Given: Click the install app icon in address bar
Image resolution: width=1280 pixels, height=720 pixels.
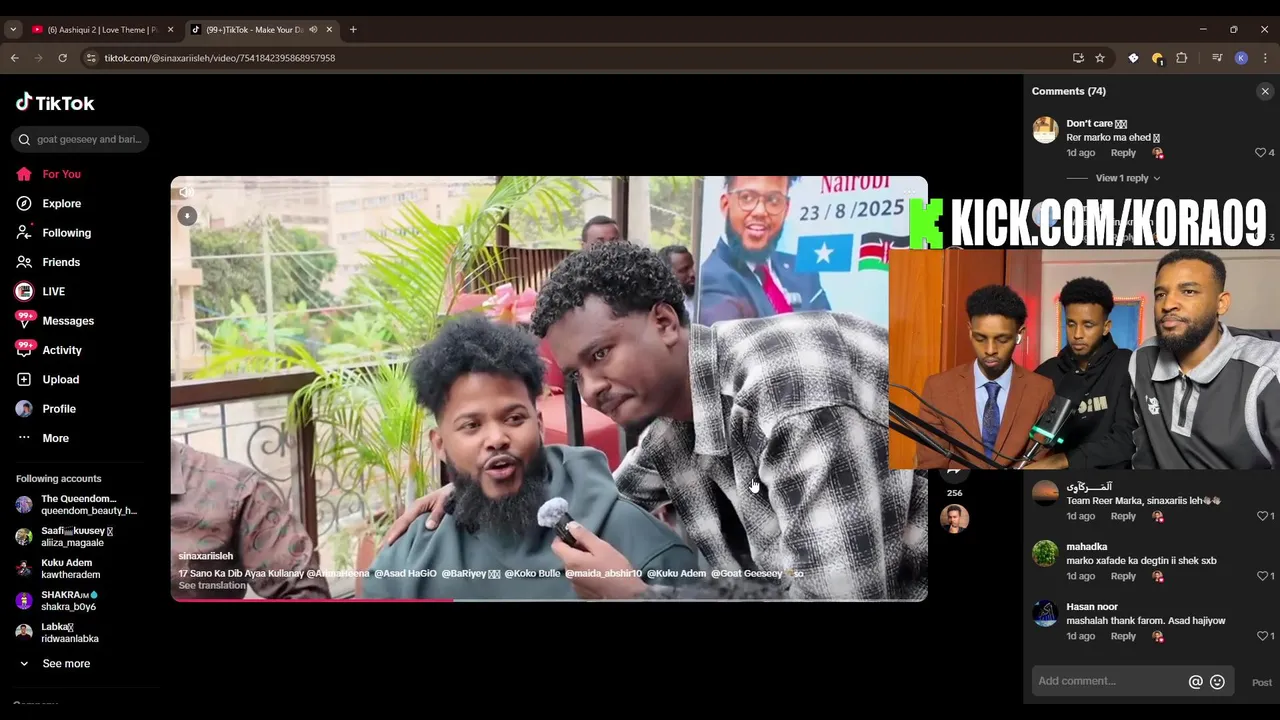Looking at the screenshot, I should 1078,58.
